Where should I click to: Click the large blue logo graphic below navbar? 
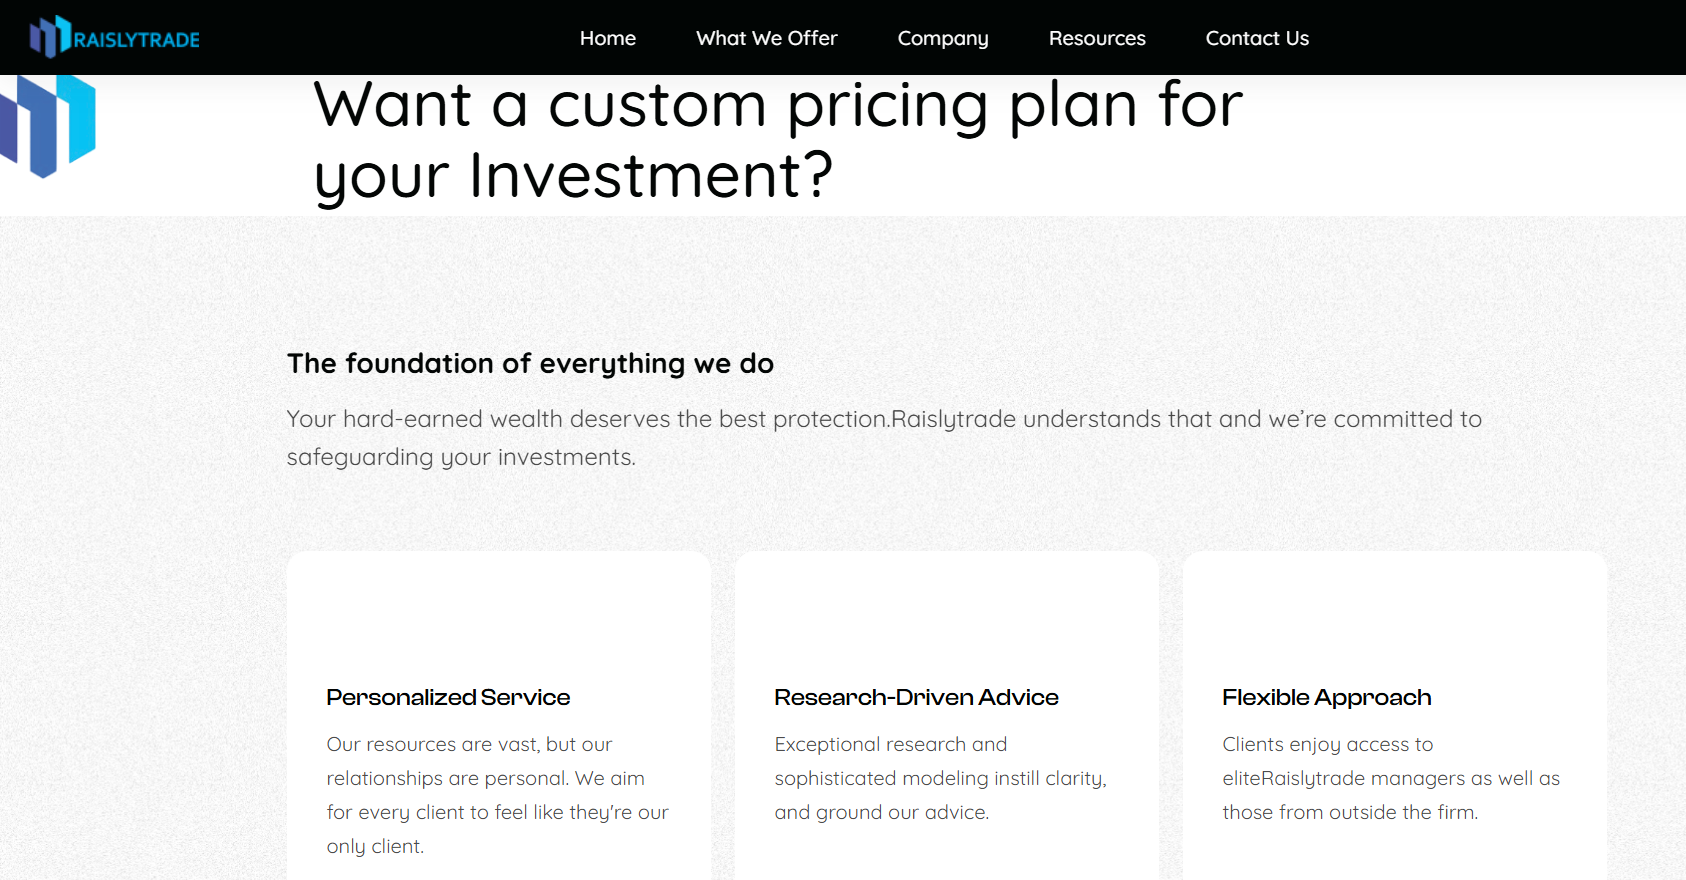click(x=48, y=125)
